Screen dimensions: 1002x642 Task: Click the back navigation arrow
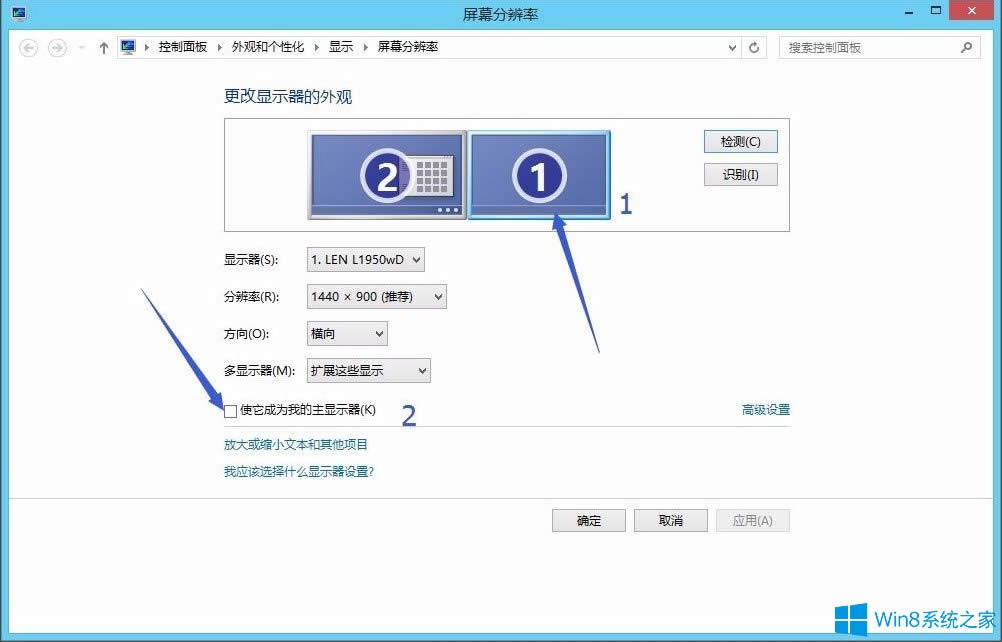click(28, 47)
